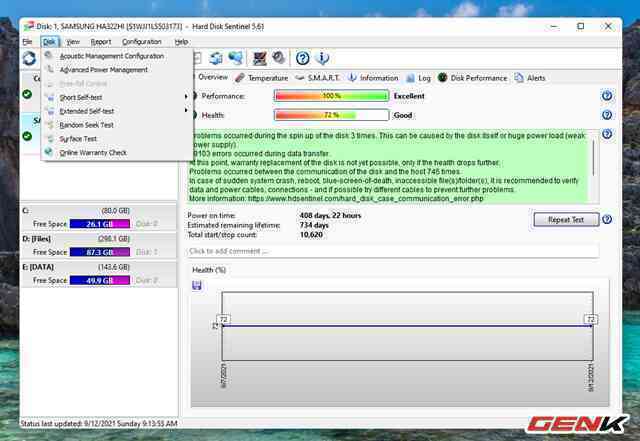This screenshot has height=441, width=640.
Task: Switch to the S.M.A.R.T. tab
Action: coord(318,78)
